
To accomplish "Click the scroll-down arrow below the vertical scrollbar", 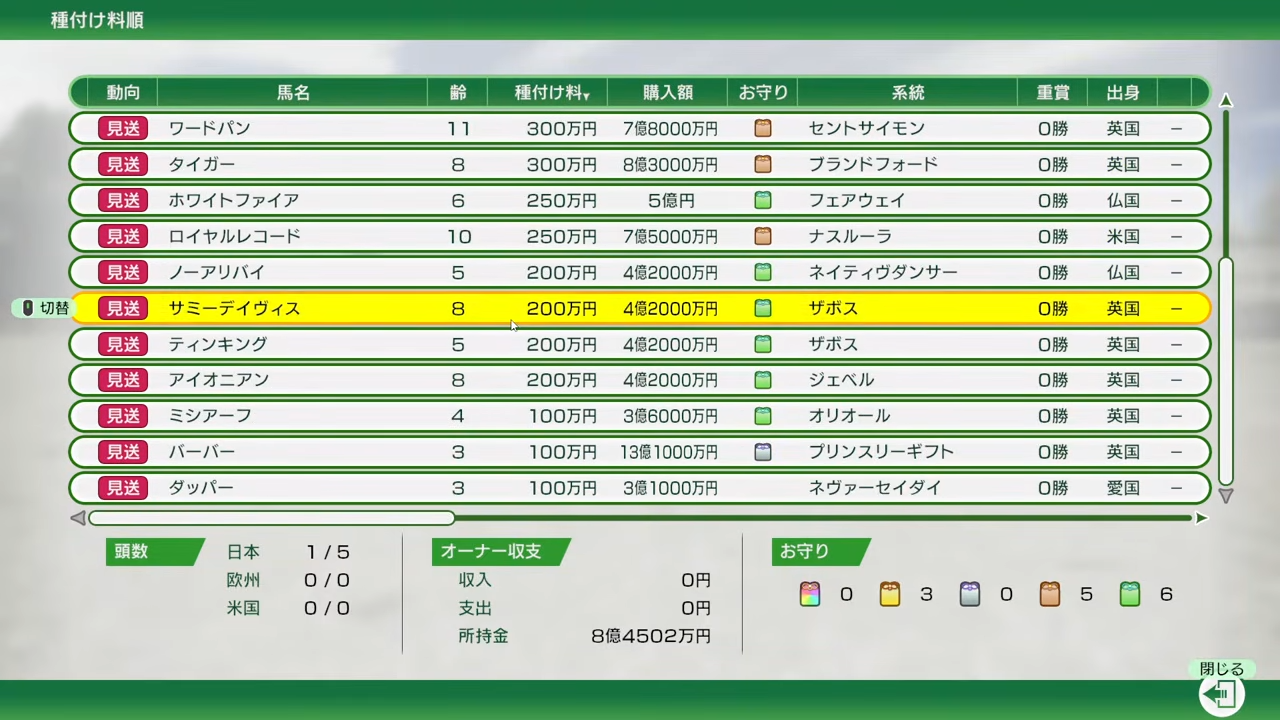I will (x=1226, y=496).
